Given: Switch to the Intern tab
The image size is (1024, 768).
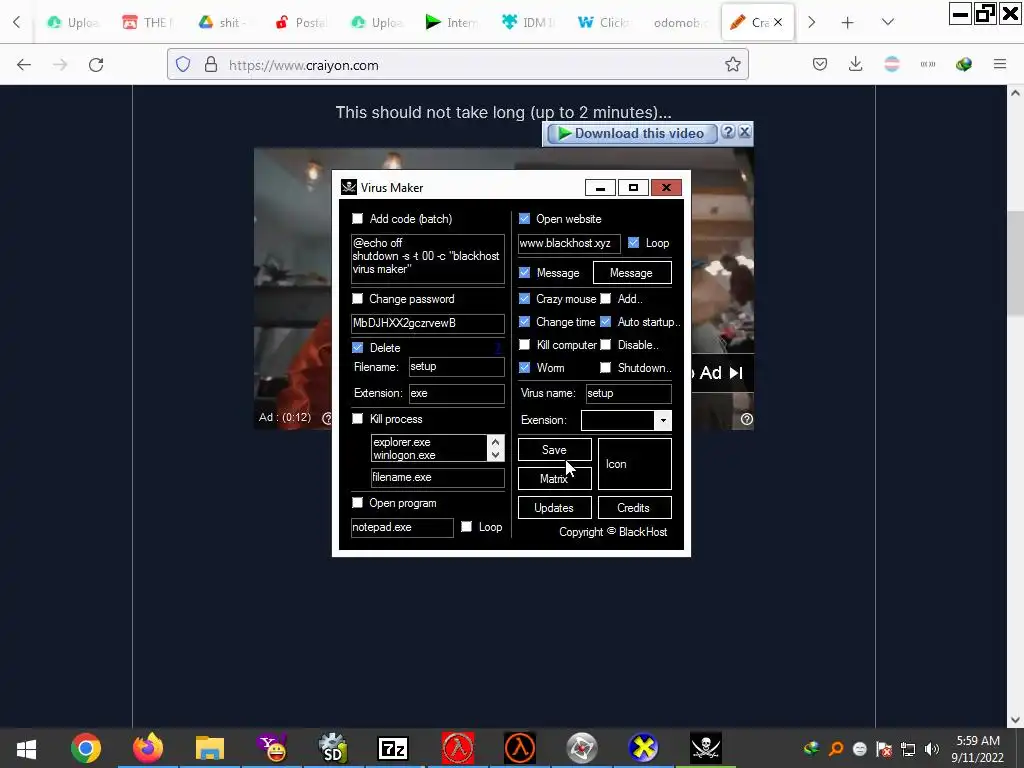Looking at the screenshot, I should (453, 23).
